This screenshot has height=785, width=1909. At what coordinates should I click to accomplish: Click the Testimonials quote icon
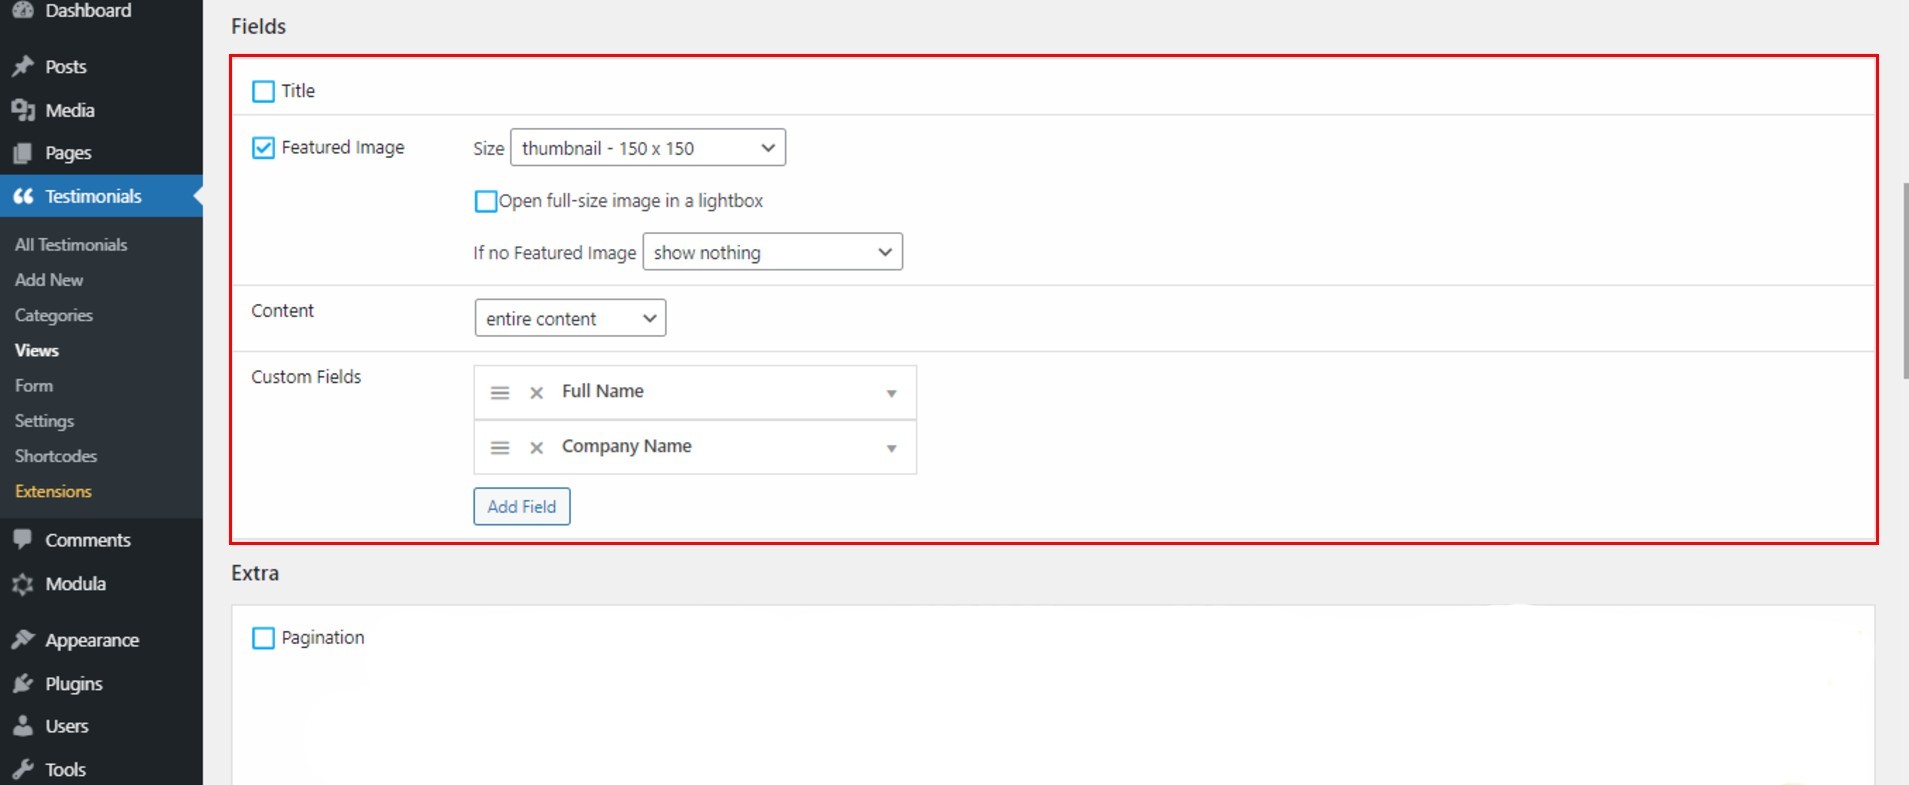coord(23,196)
